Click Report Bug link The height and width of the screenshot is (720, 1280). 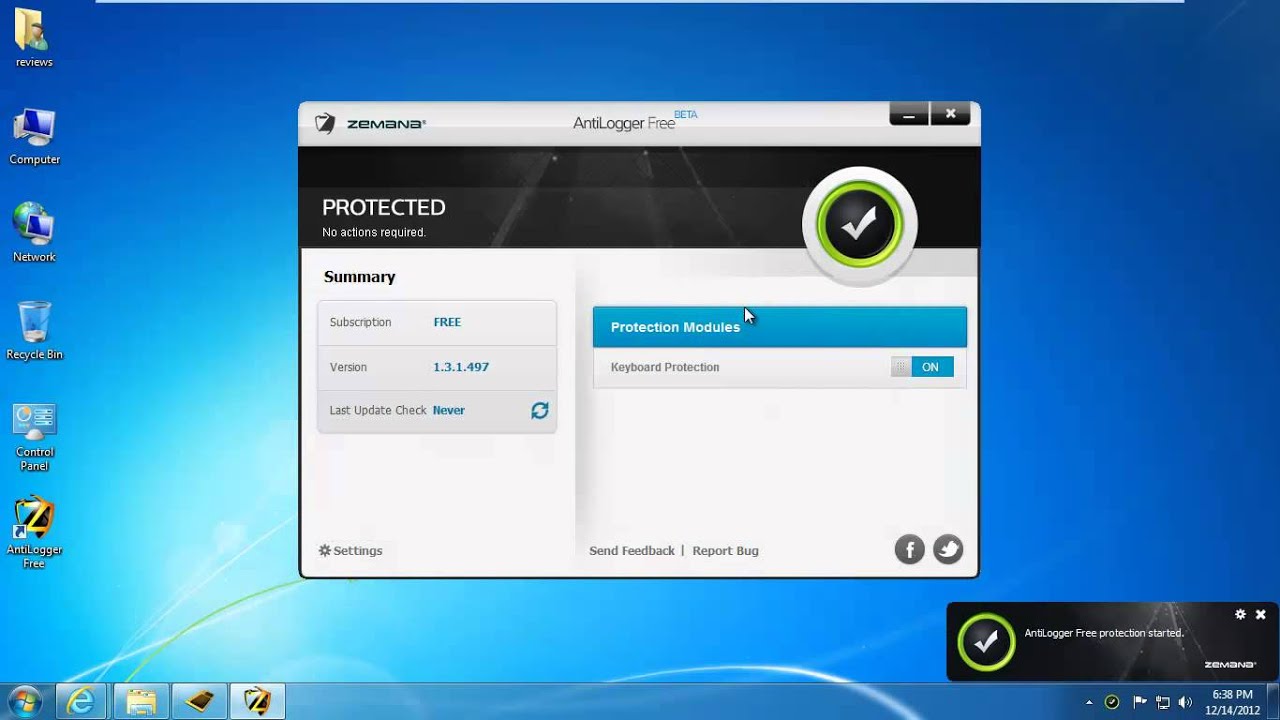click(725, 551)
